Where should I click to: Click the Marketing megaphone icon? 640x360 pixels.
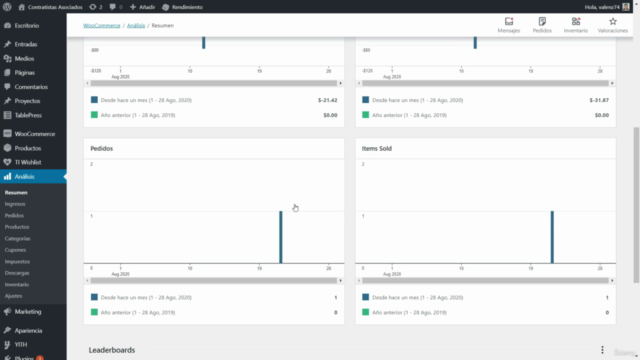pos(7,311)
